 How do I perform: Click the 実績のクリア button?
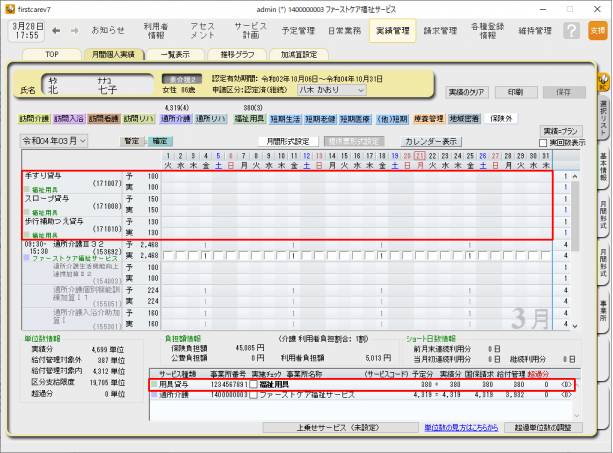(468, 91)
